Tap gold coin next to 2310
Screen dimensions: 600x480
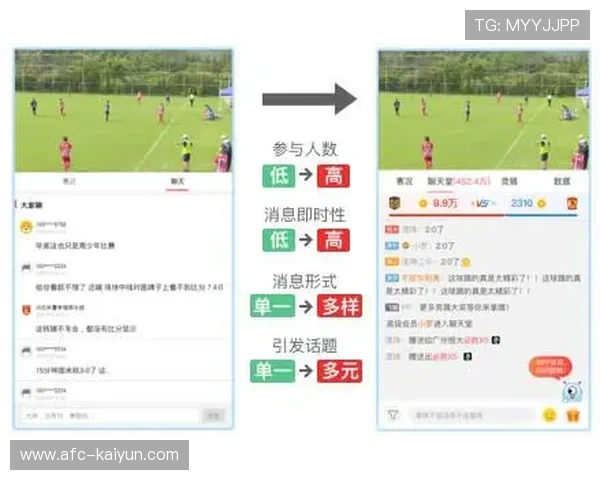point(541,203)
